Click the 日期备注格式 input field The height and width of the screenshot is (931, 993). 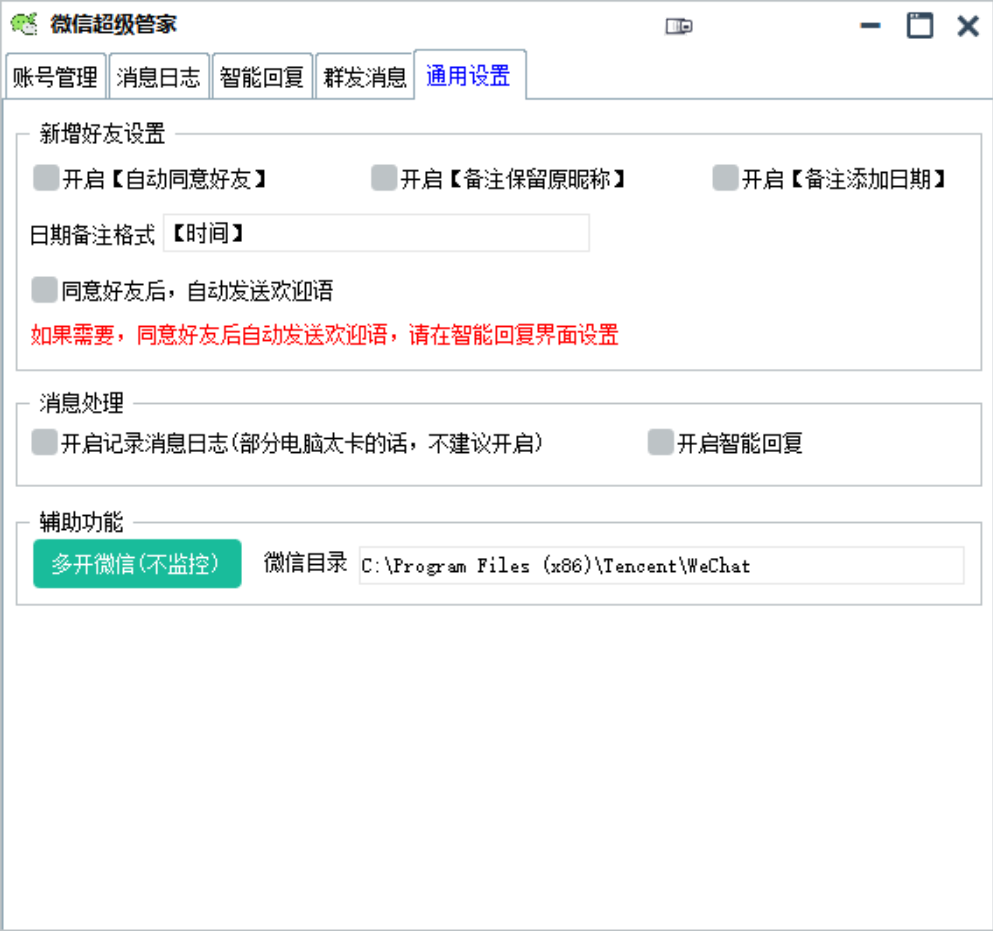click(376, 233)
